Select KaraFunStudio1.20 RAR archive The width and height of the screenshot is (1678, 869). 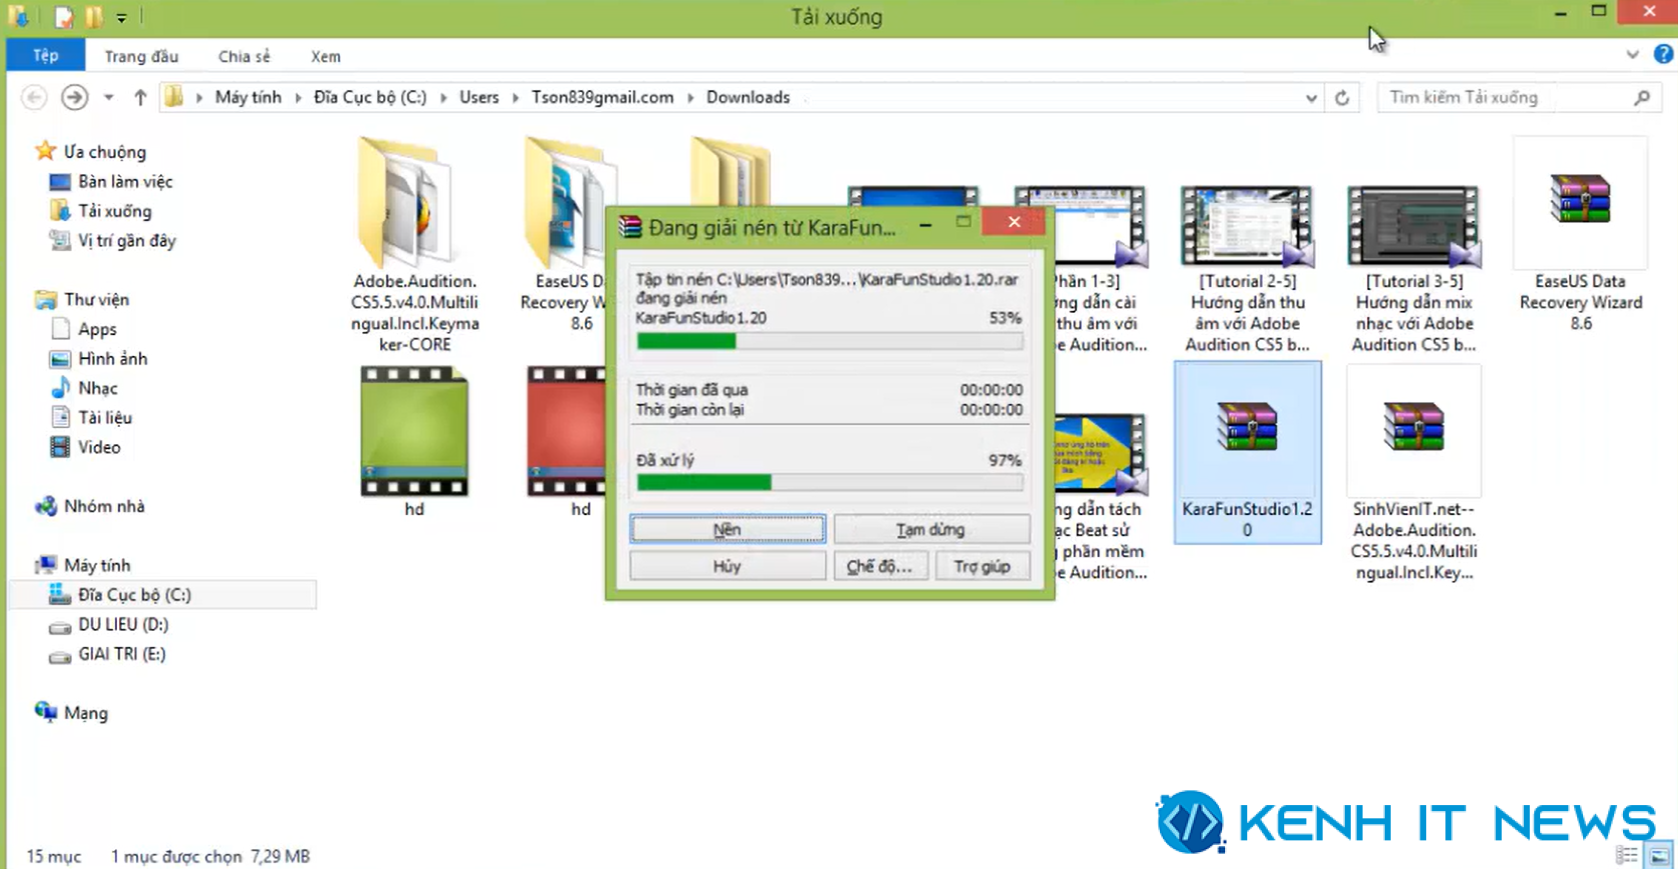(1247, 453)
